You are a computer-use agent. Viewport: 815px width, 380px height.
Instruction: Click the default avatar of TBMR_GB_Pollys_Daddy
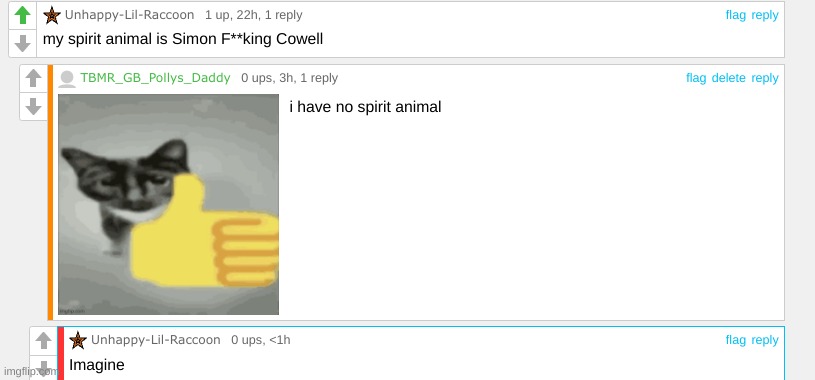pos(67,78)
